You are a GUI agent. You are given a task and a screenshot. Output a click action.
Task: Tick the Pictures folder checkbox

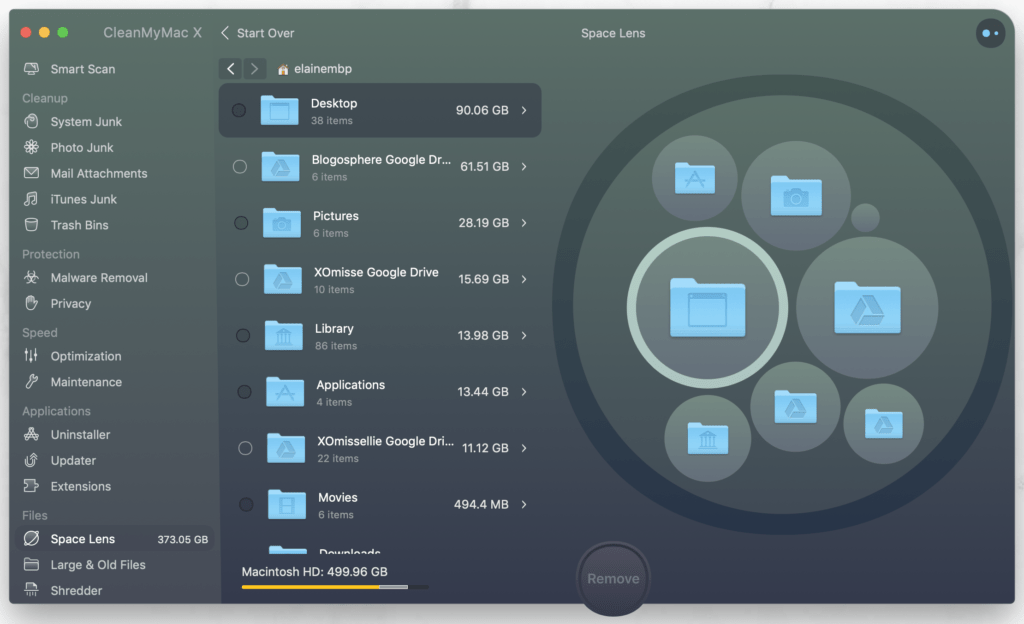[241, 223]
